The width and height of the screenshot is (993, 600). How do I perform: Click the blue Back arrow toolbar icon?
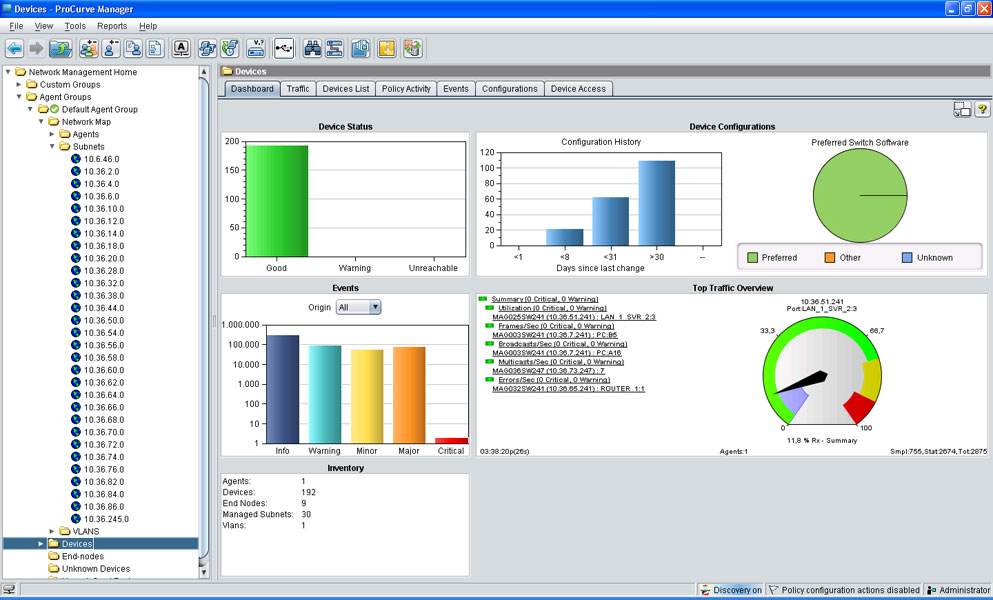[15, 48]
